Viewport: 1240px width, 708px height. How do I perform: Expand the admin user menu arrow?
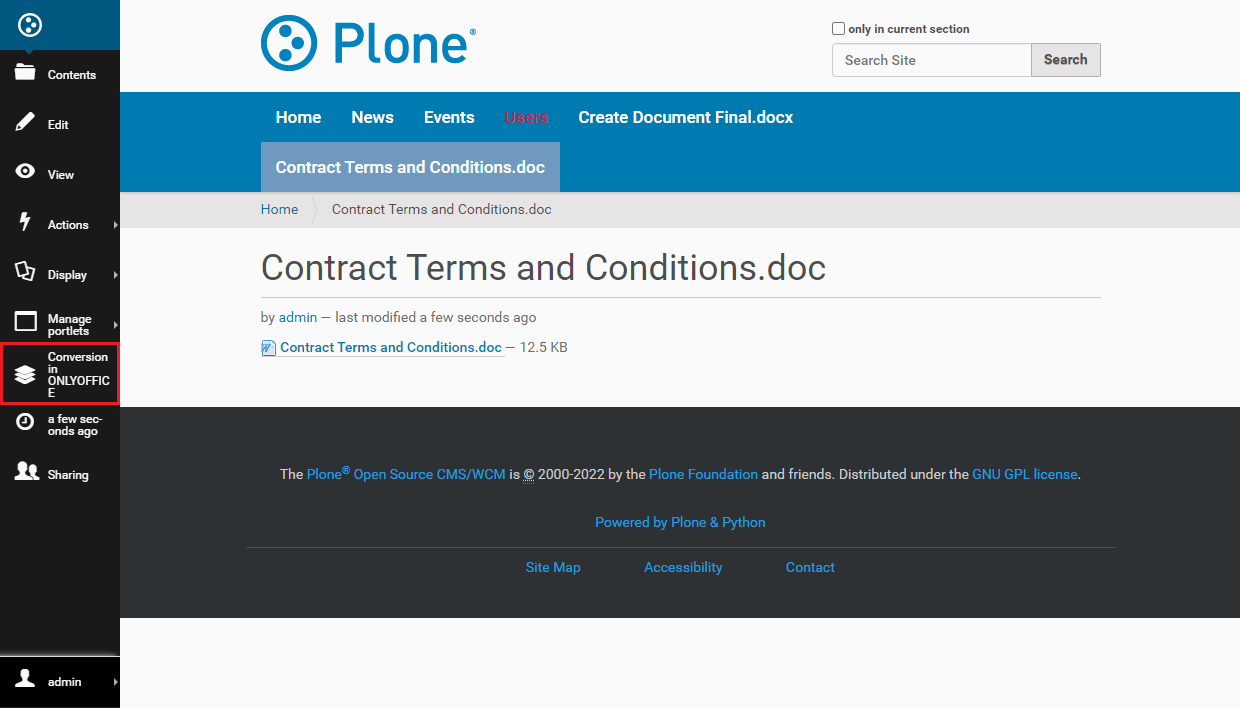pos(115,682)
